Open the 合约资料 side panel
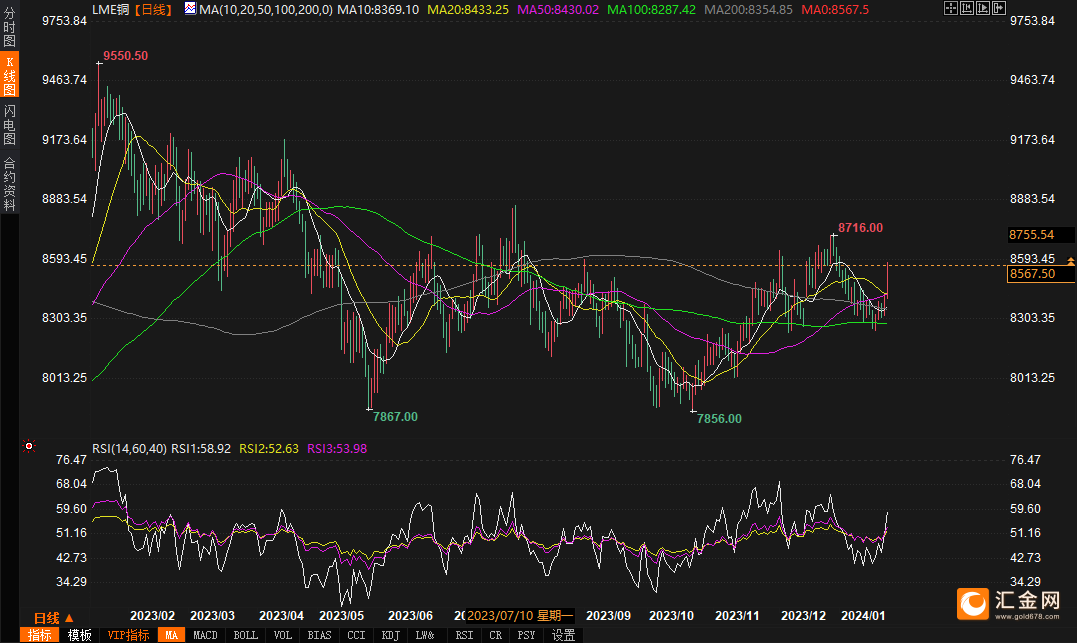This screenshot has width=1077, height=643. tap(9, 183)
